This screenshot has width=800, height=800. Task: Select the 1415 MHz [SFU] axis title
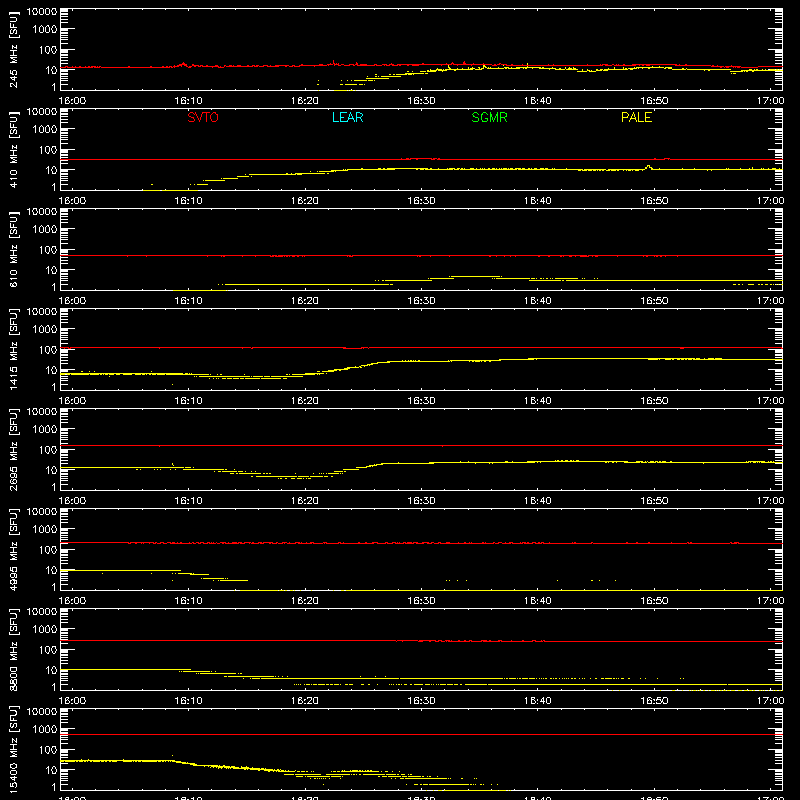pos(14,349)
